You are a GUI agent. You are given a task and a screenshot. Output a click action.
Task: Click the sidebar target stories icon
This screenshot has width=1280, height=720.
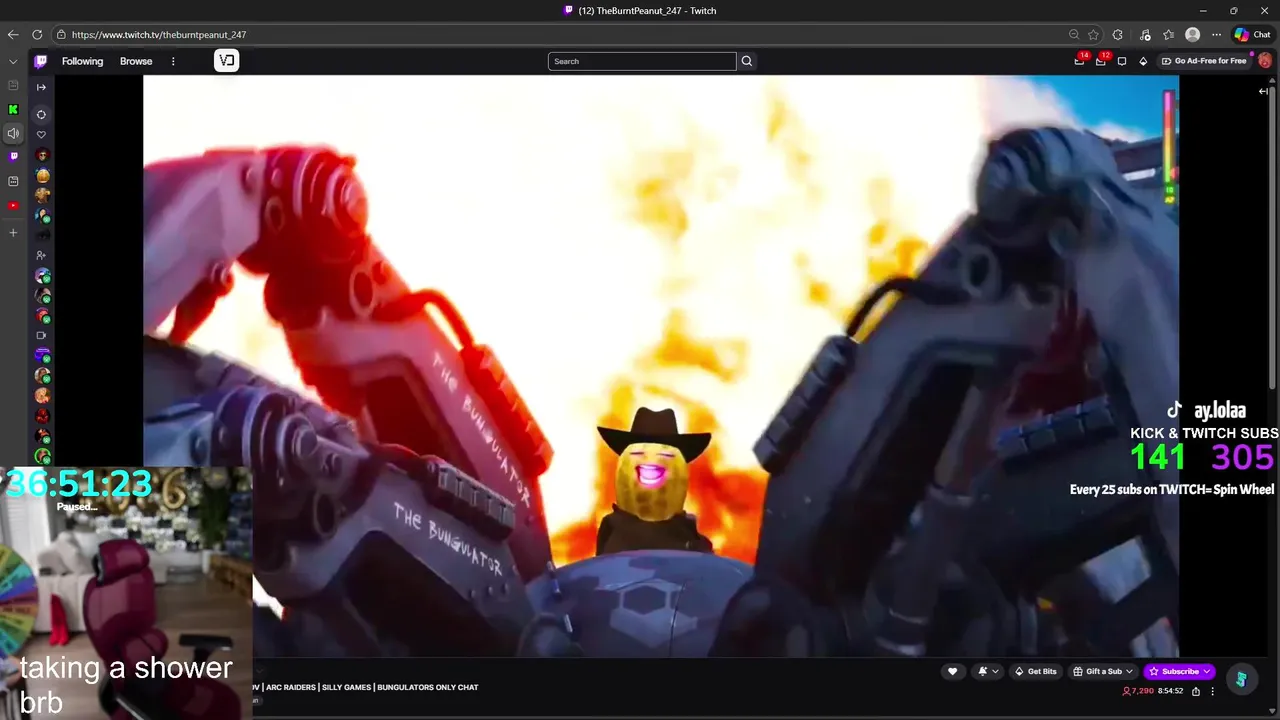[x=41, y=114]
